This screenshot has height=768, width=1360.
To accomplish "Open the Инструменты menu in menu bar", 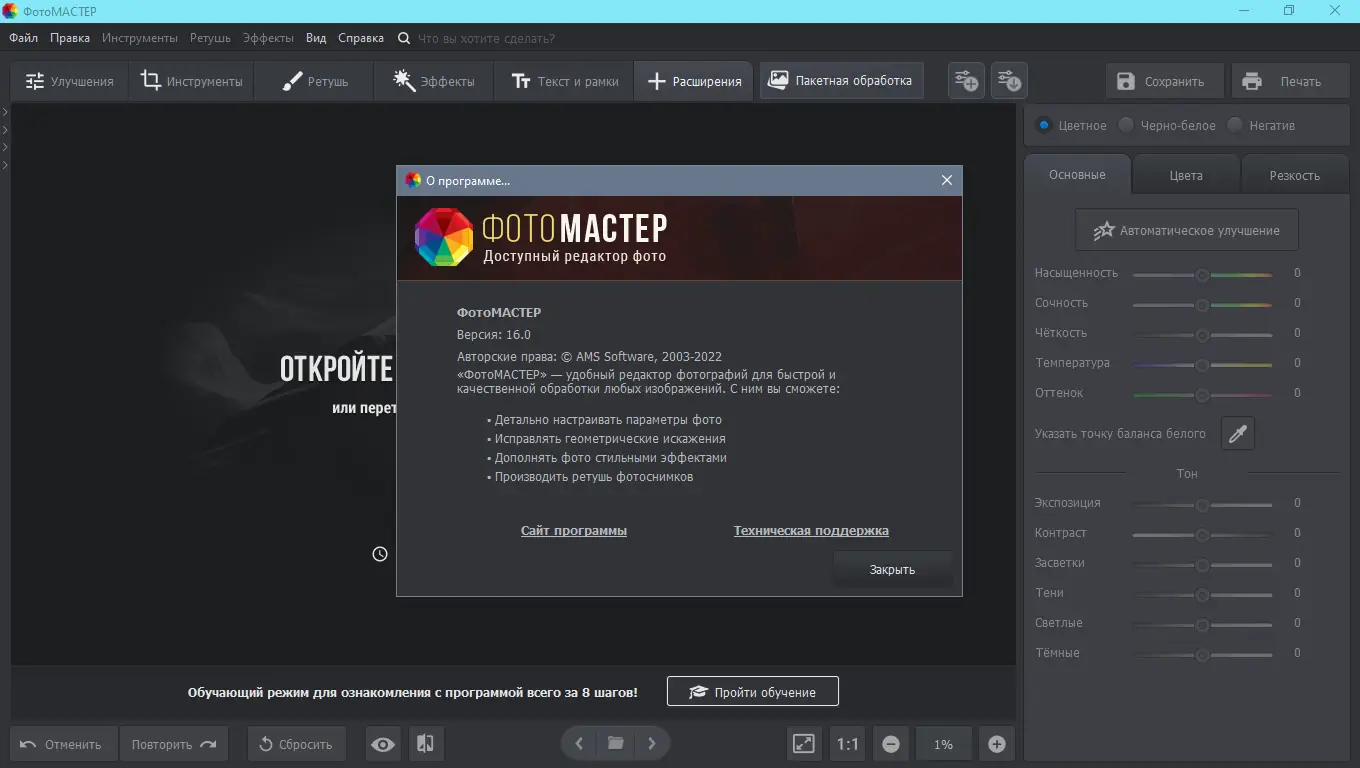I will (x=140, y=38).
